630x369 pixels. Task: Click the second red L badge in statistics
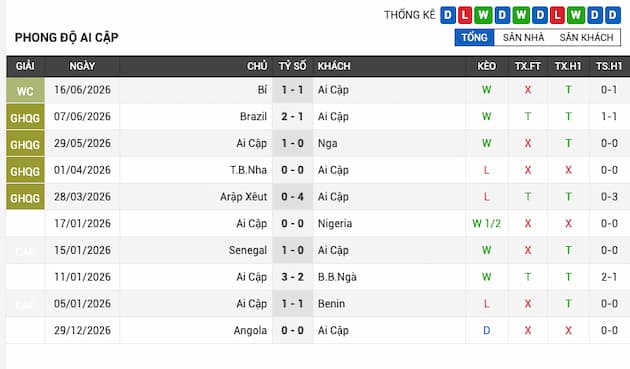point(557,15)
